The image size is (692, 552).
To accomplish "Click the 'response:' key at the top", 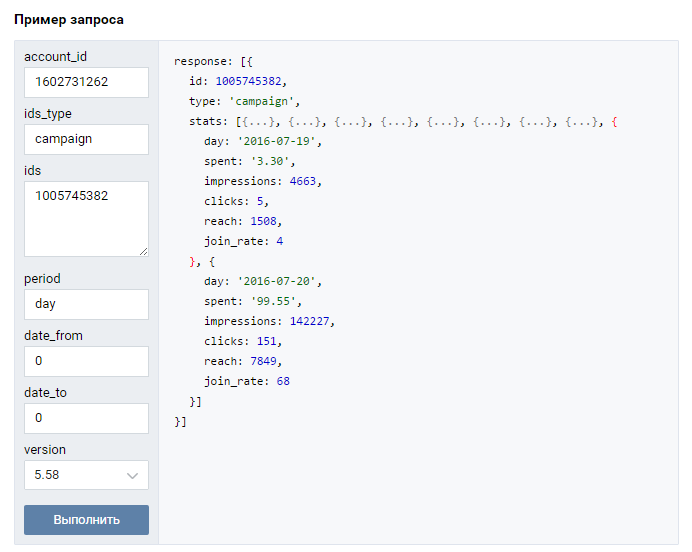I will click(x=203, y=61).
